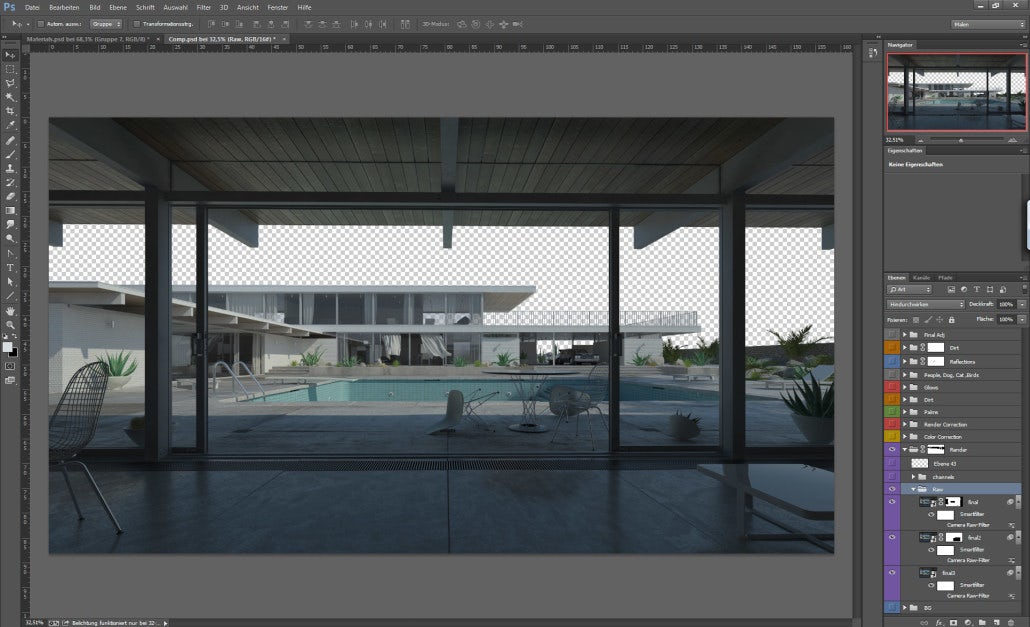
Task: Open the Hindurchwirken blend mode dropdown
Action: [925, 304]
